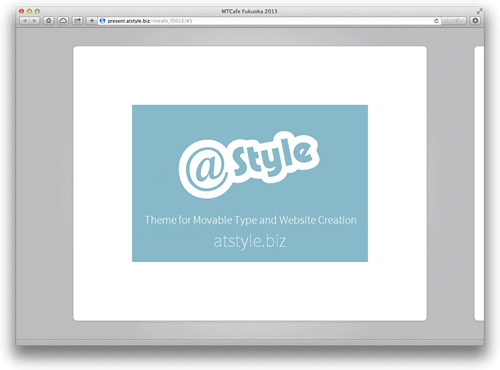Close the Safari window with red button
The image size is (500, 370).
(x=21, y=11)
